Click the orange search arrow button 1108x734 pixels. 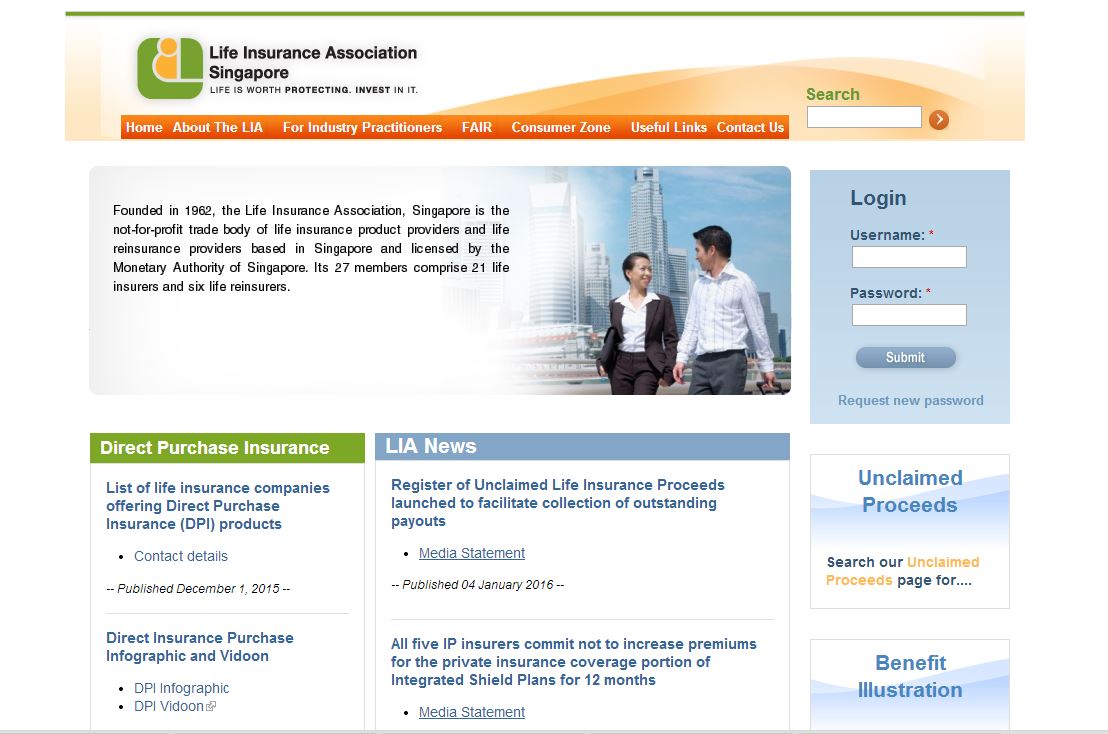[938, 120]
